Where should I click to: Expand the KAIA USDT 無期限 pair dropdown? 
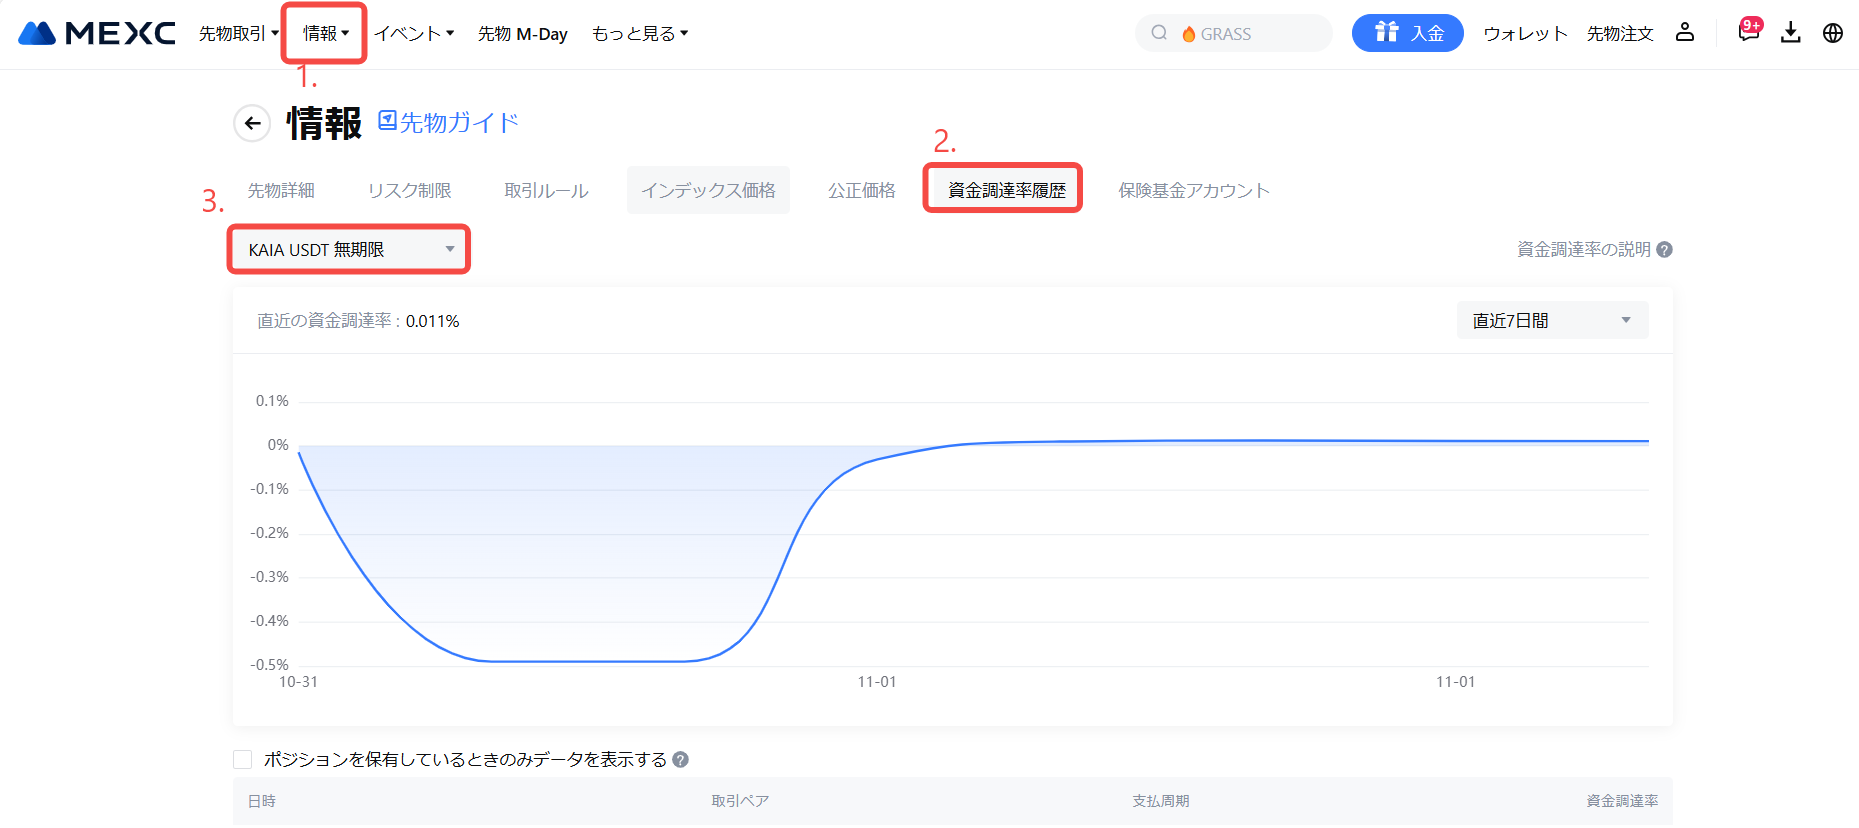349,250
